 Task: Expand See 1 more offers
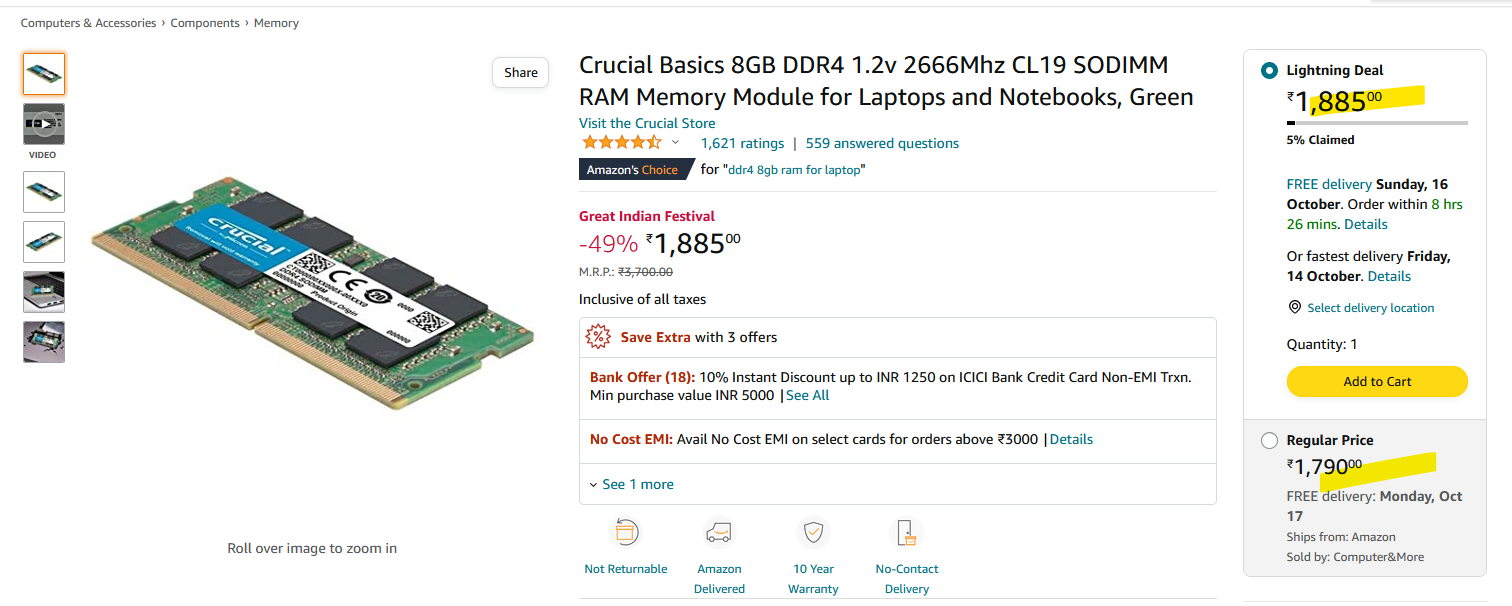[x=631, y=484]
